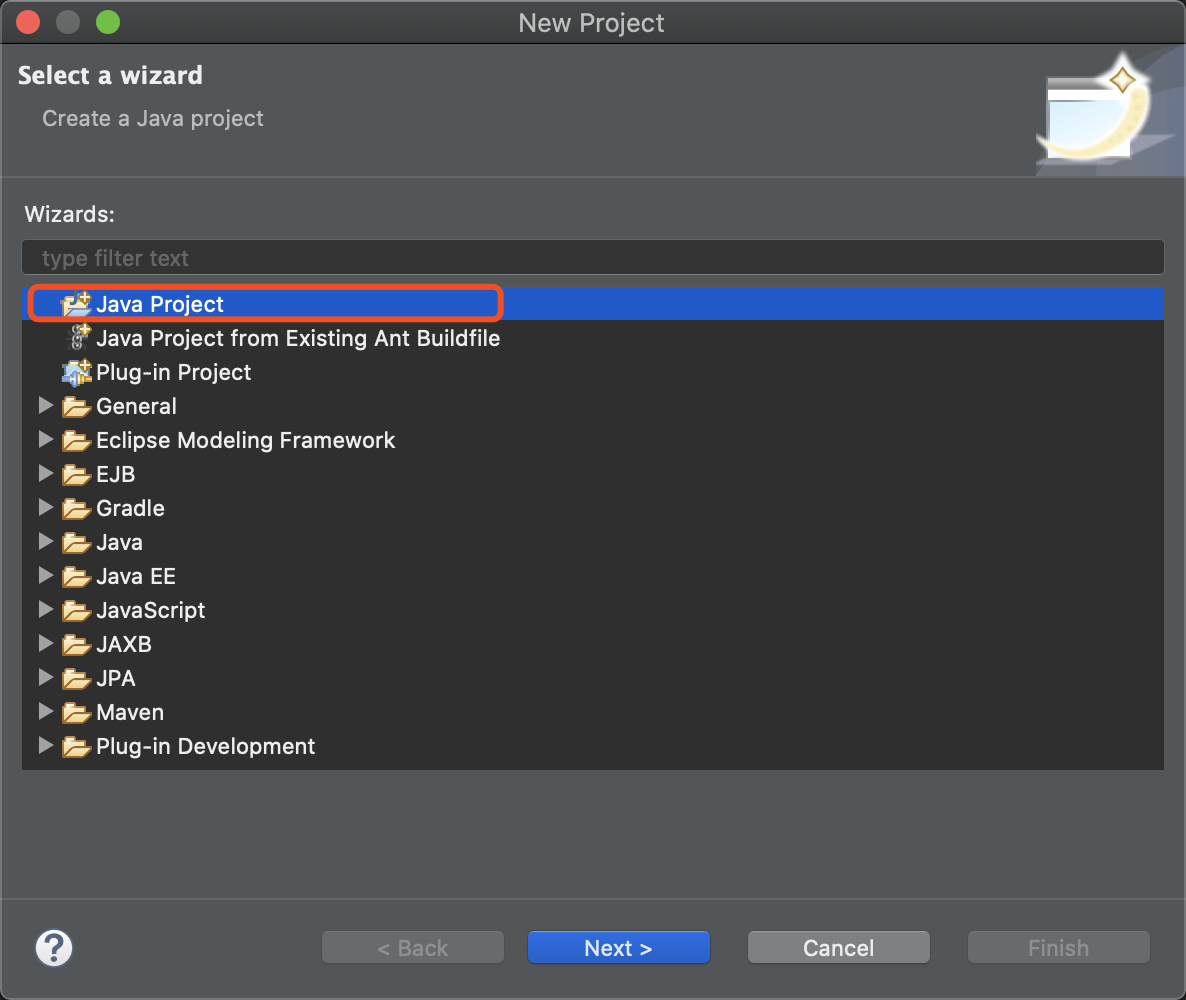1186x1000 pixels.
Task: Click the Plug-in Project icon
Action: pos(76,371)
